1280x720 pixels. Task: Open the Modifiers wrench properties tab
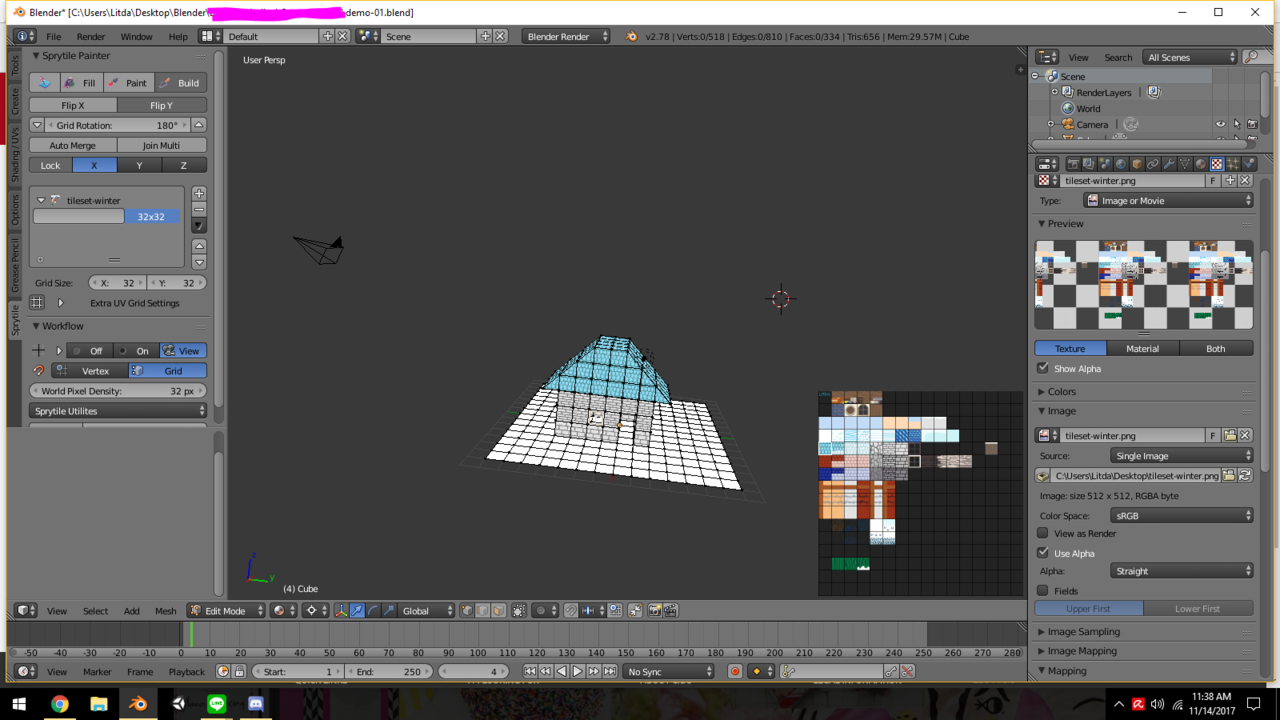click(1169, 164)
